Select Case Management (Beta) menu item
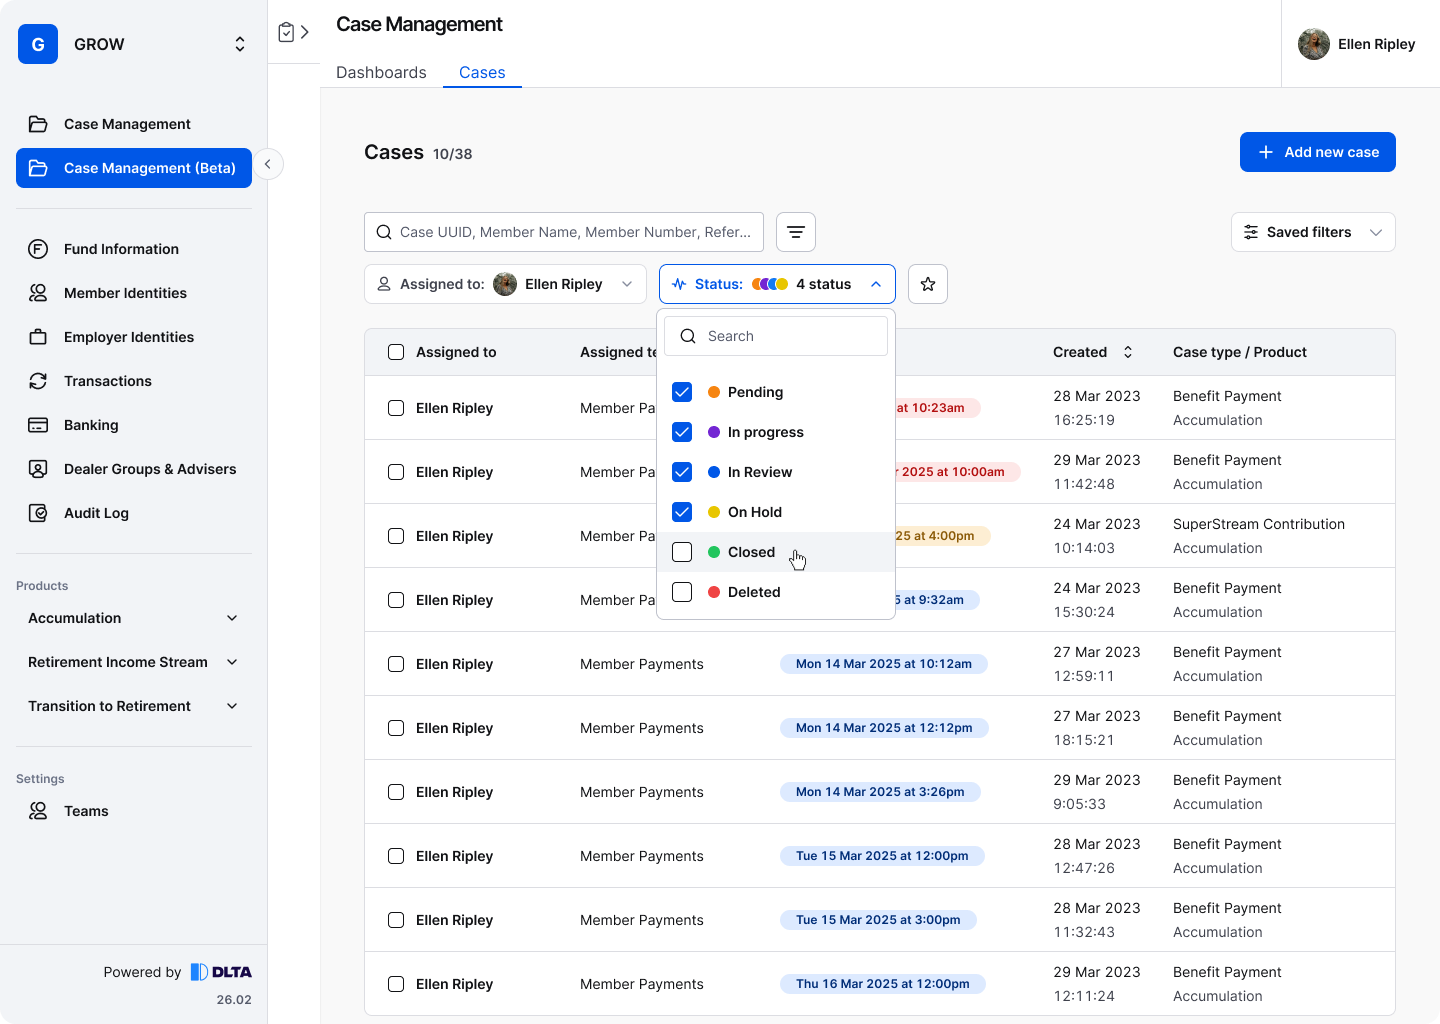1440x1024 pixels. tap(134, 168)
